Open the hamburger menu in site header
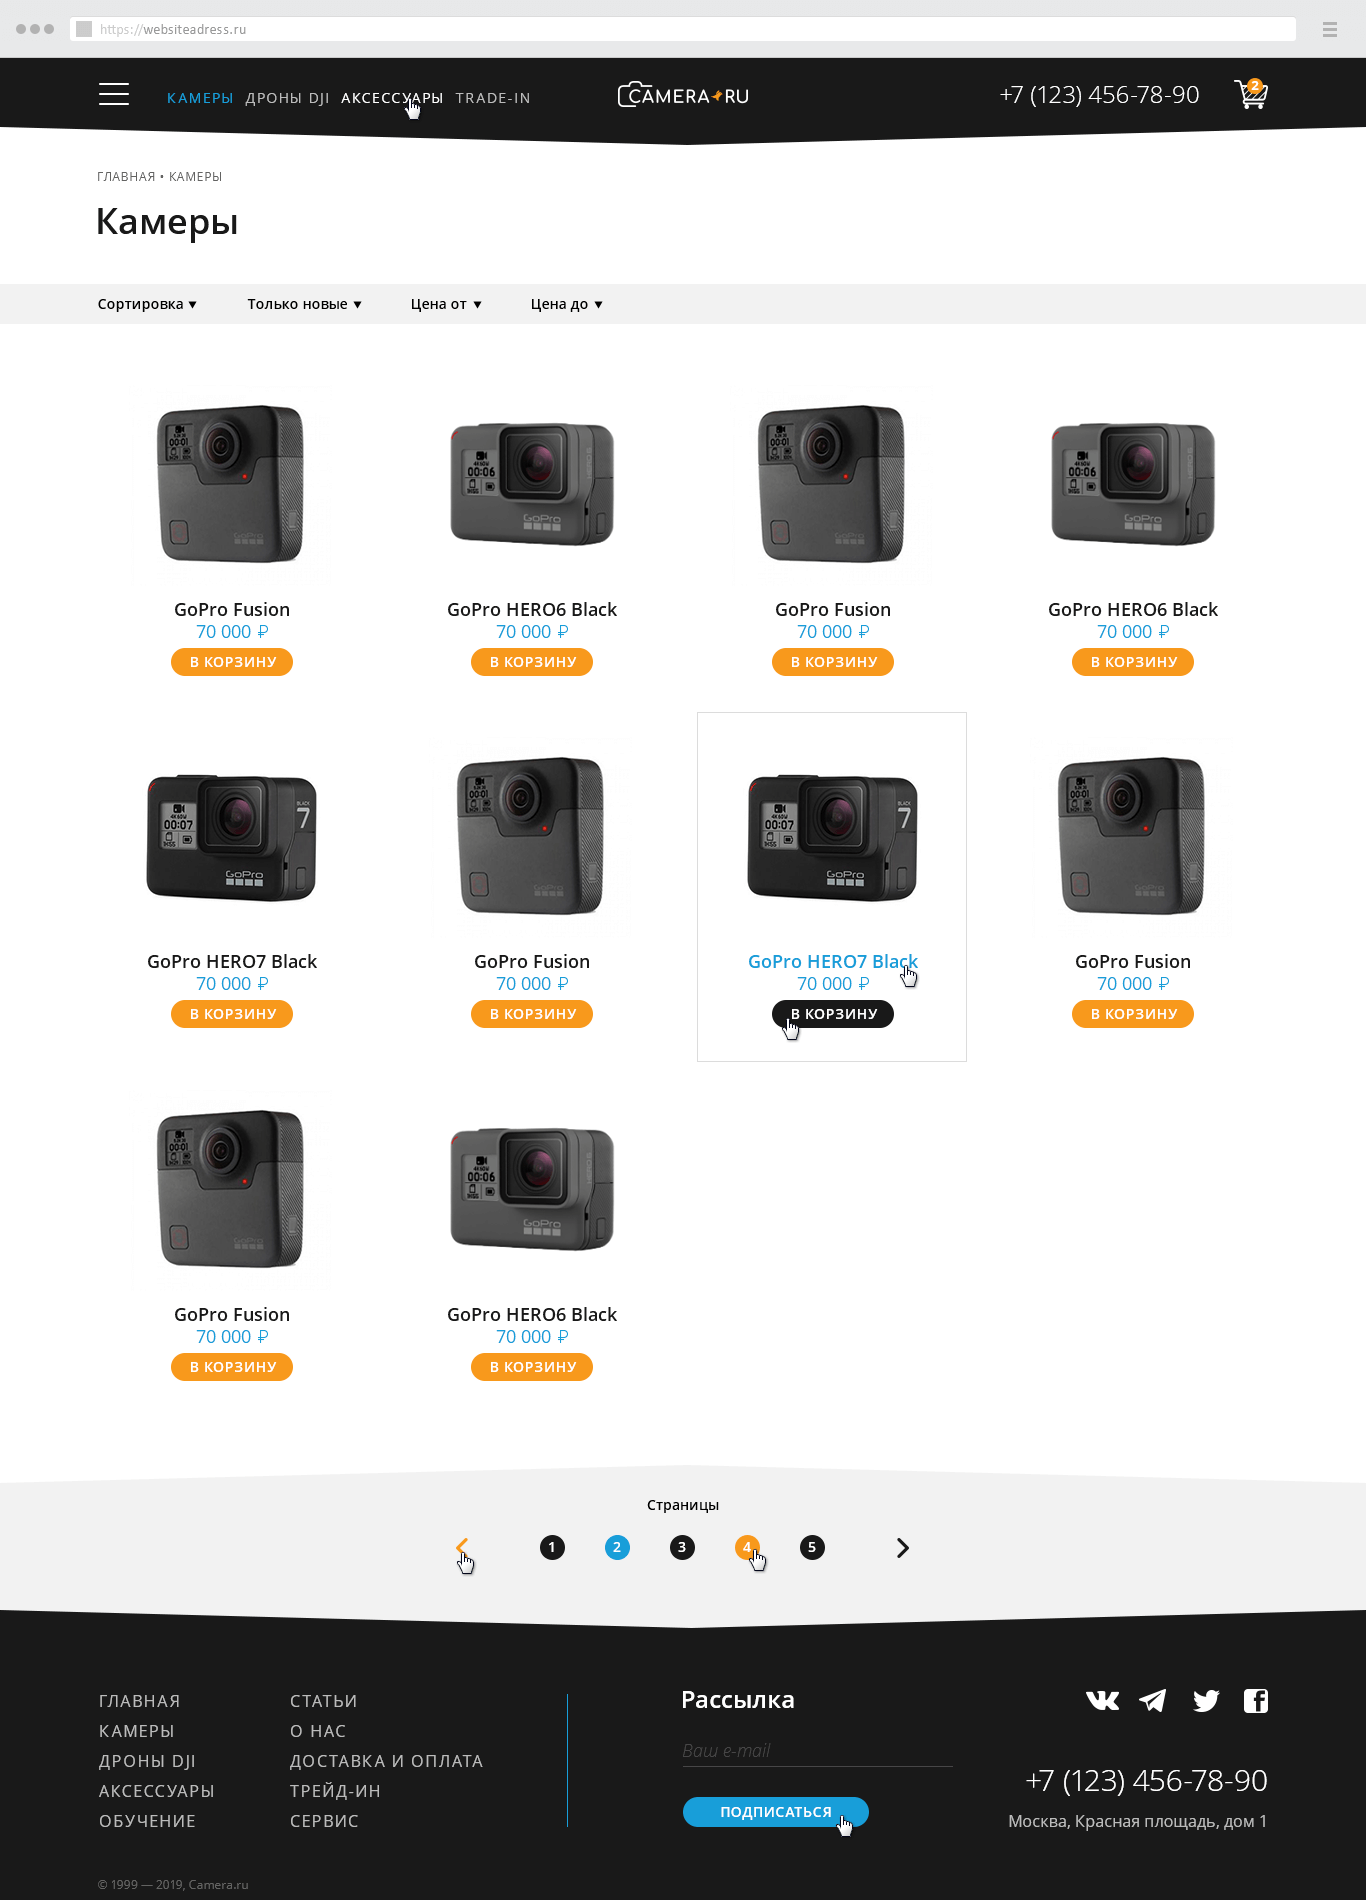 (114, 94)
